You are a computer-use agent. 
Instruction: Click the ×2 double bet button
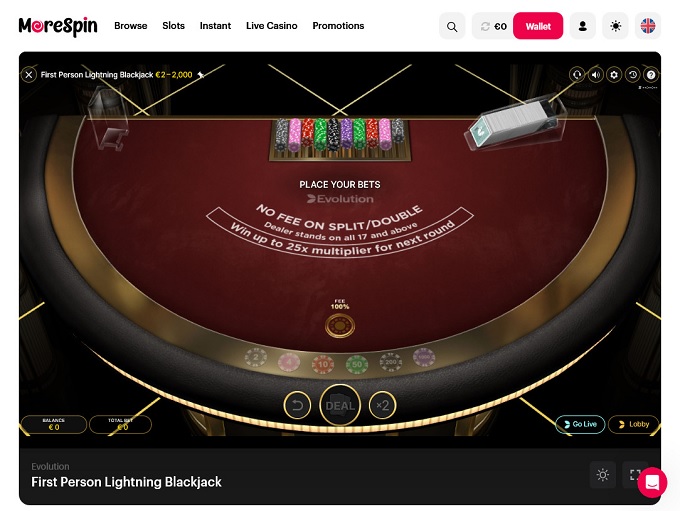coord(382,406)
